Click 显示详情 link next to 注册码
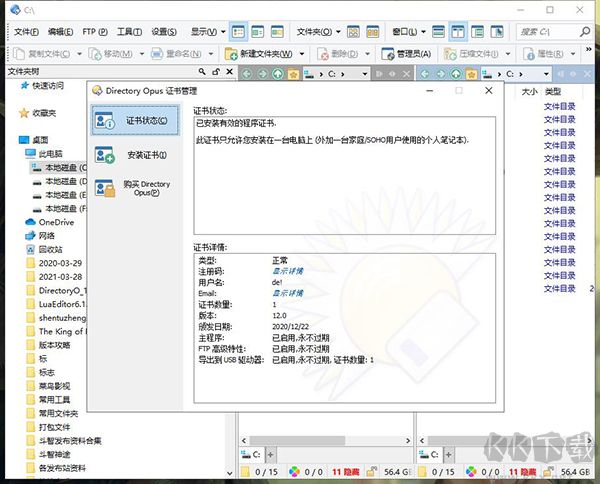The width and height of the screenshot is (600, 484). click(x=288, y=270)
